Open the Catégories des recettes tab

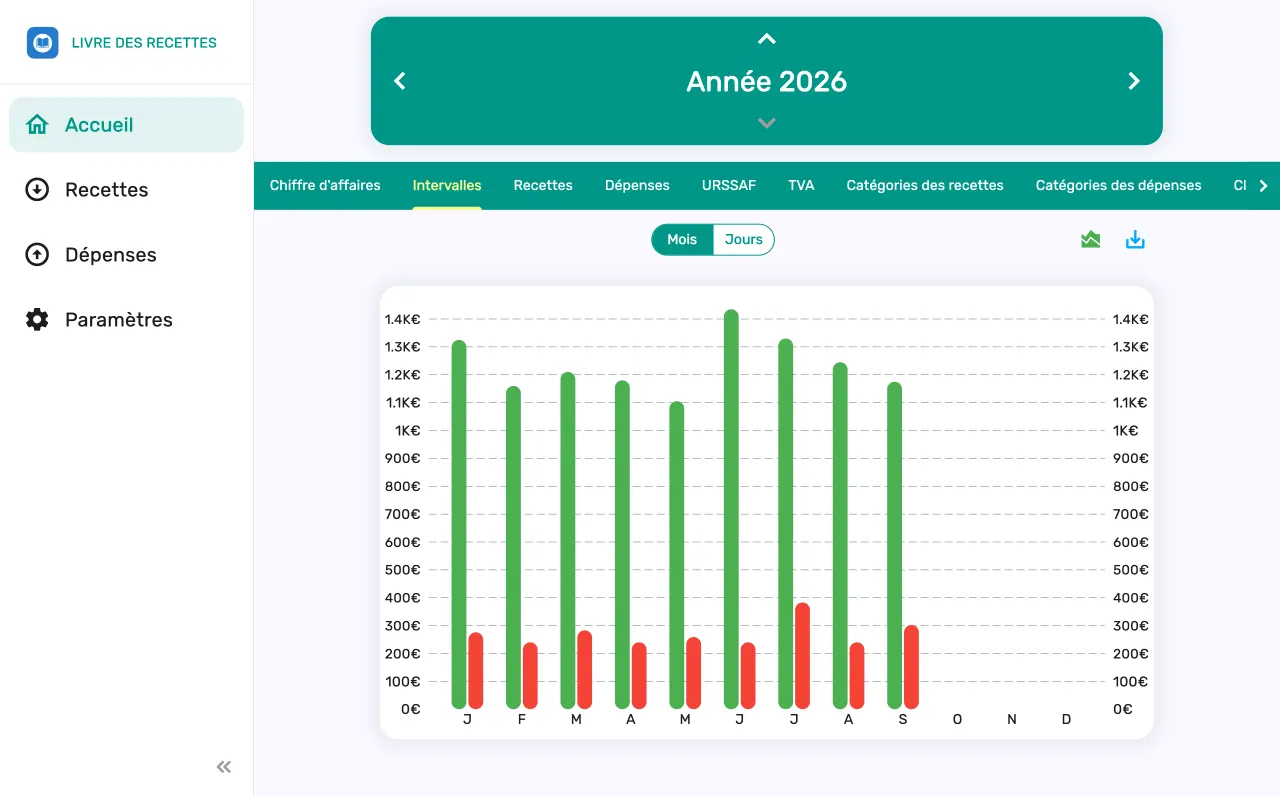(925, 185)
